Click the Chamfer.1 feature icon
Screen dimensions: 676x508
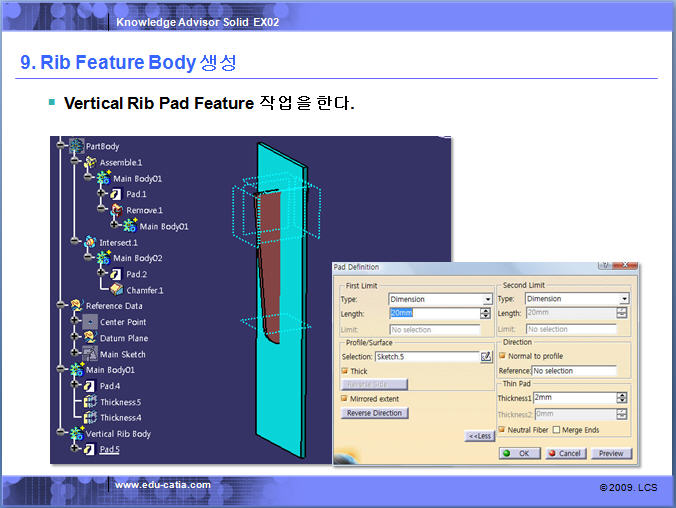[115, 290]
